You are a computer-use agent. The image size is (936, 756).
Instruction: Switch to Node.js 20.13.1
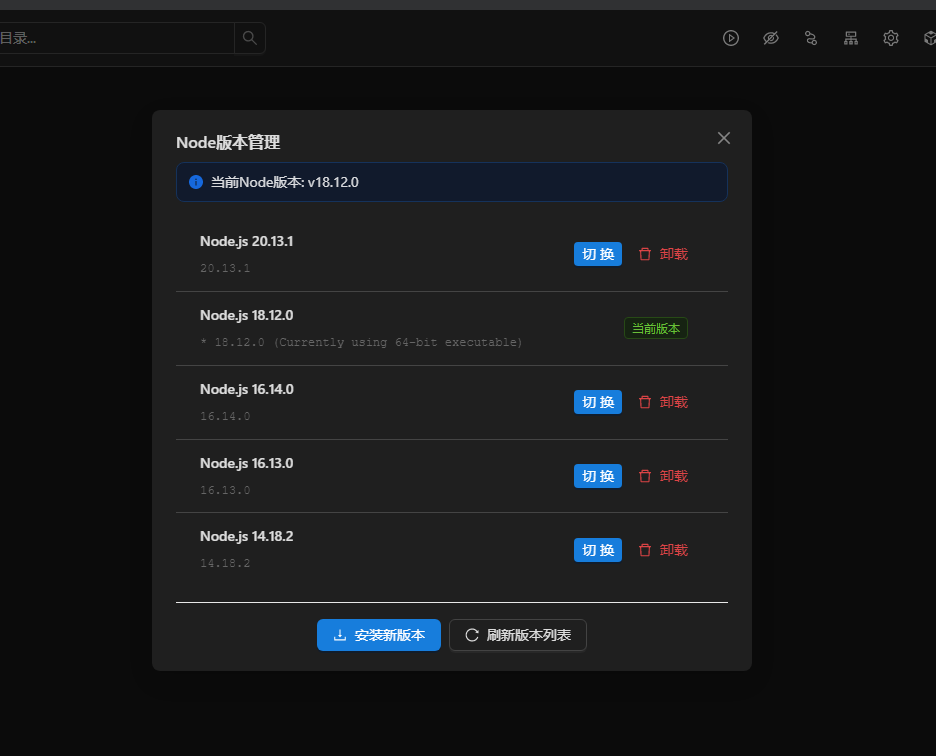598,254
